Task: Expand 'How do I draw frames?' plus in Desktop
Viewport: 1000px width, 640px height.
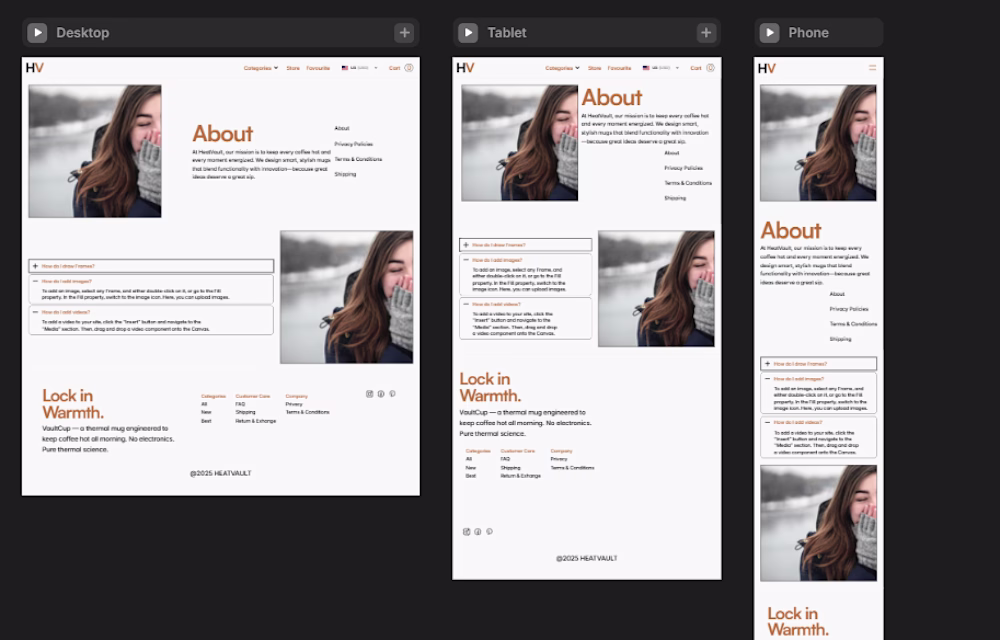Action: coord(35,266)
